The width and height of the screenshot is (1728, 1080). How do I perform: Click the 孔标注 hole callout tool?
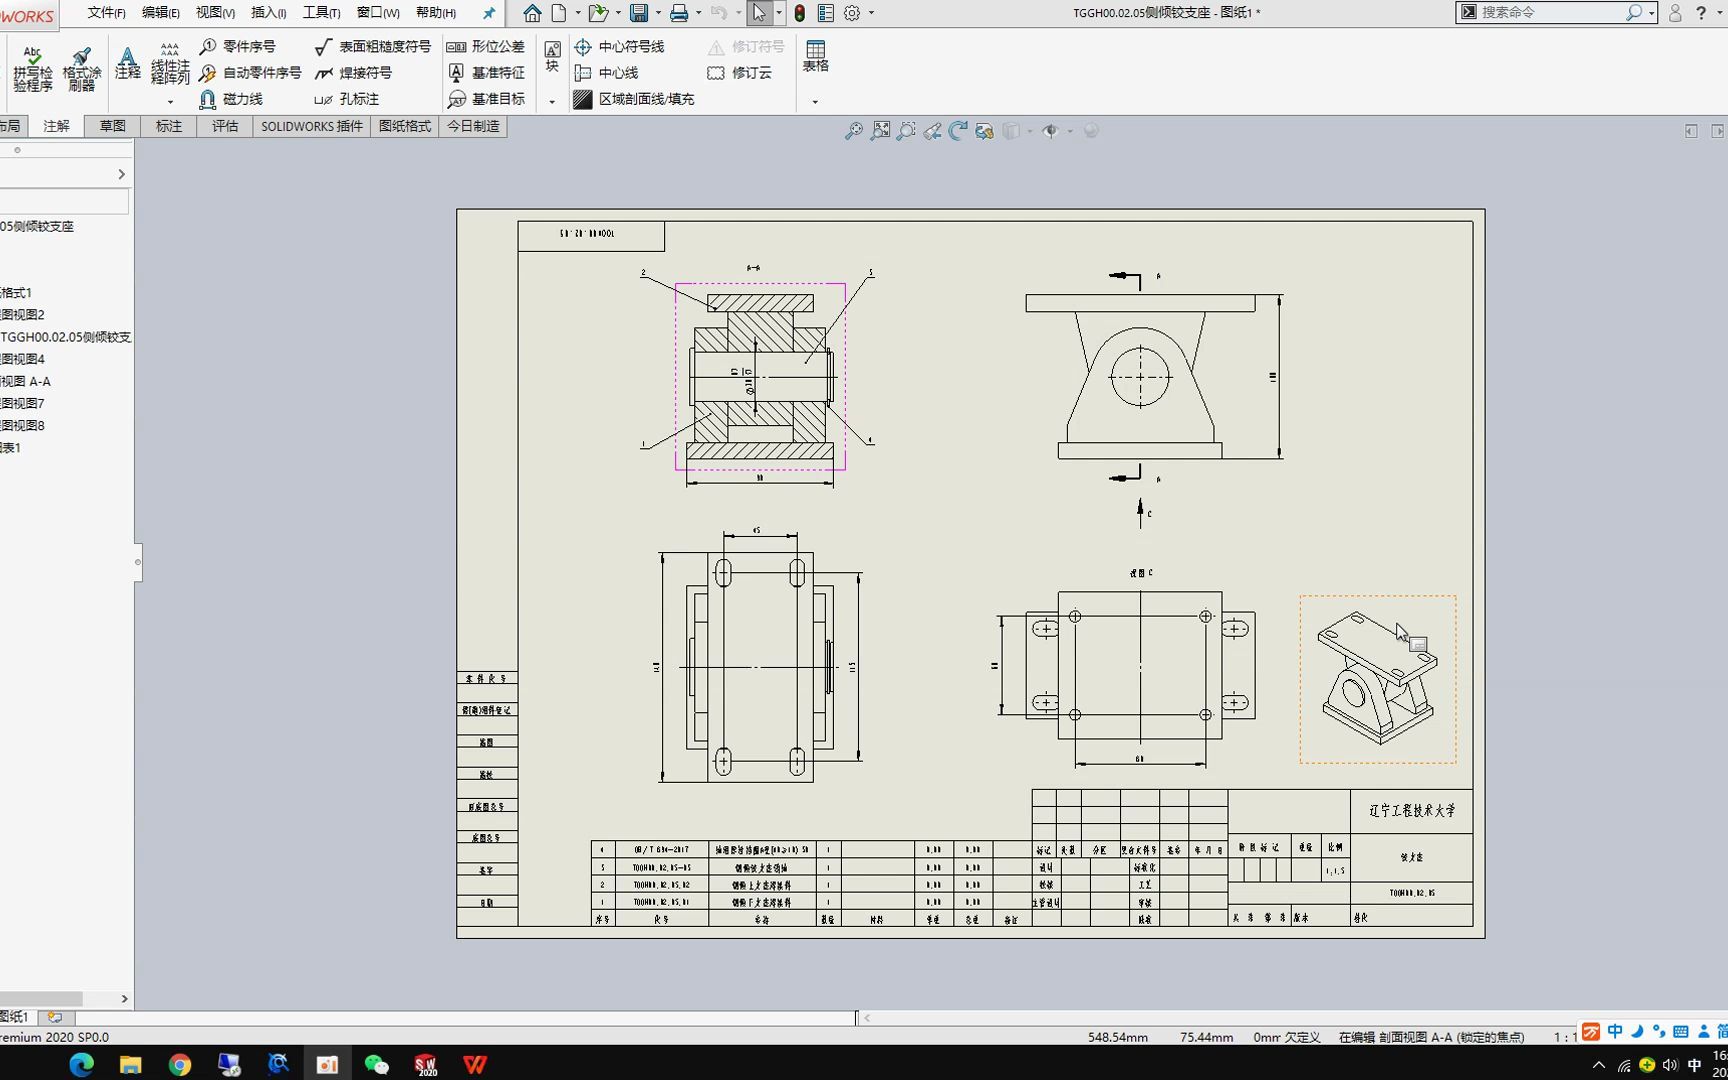click(x=354, y=99)
